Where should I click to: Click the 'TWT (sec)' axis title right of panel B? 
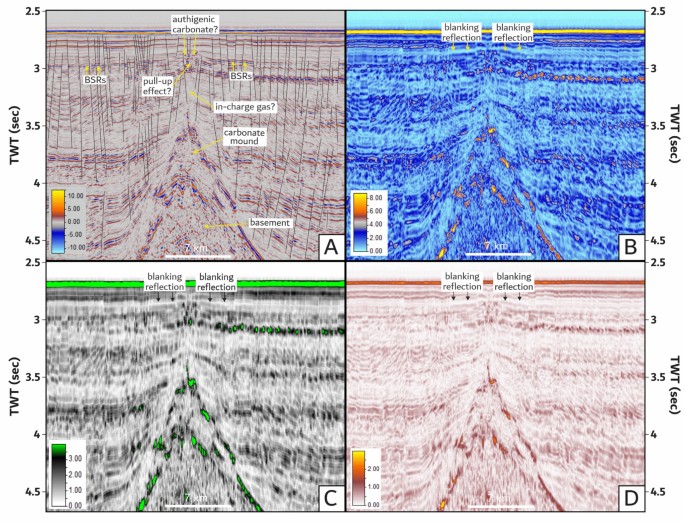coord(676,133)
